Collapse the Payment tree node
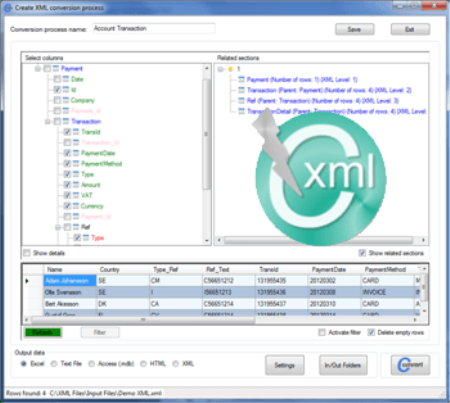This screenshot has width=450, height=403. coord(37,69)
